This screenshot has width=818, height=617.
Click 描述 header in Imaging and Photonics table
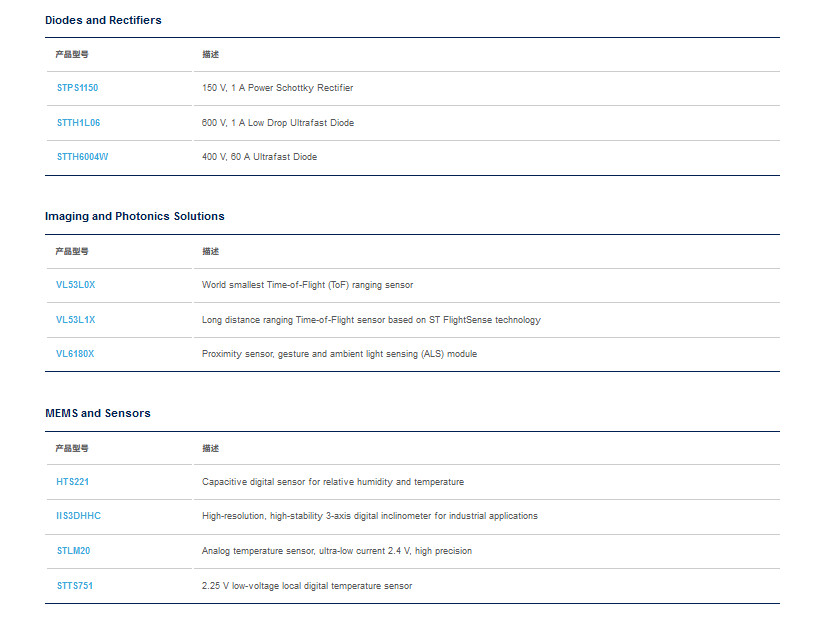pyautogui.click(x=210, y=251)
